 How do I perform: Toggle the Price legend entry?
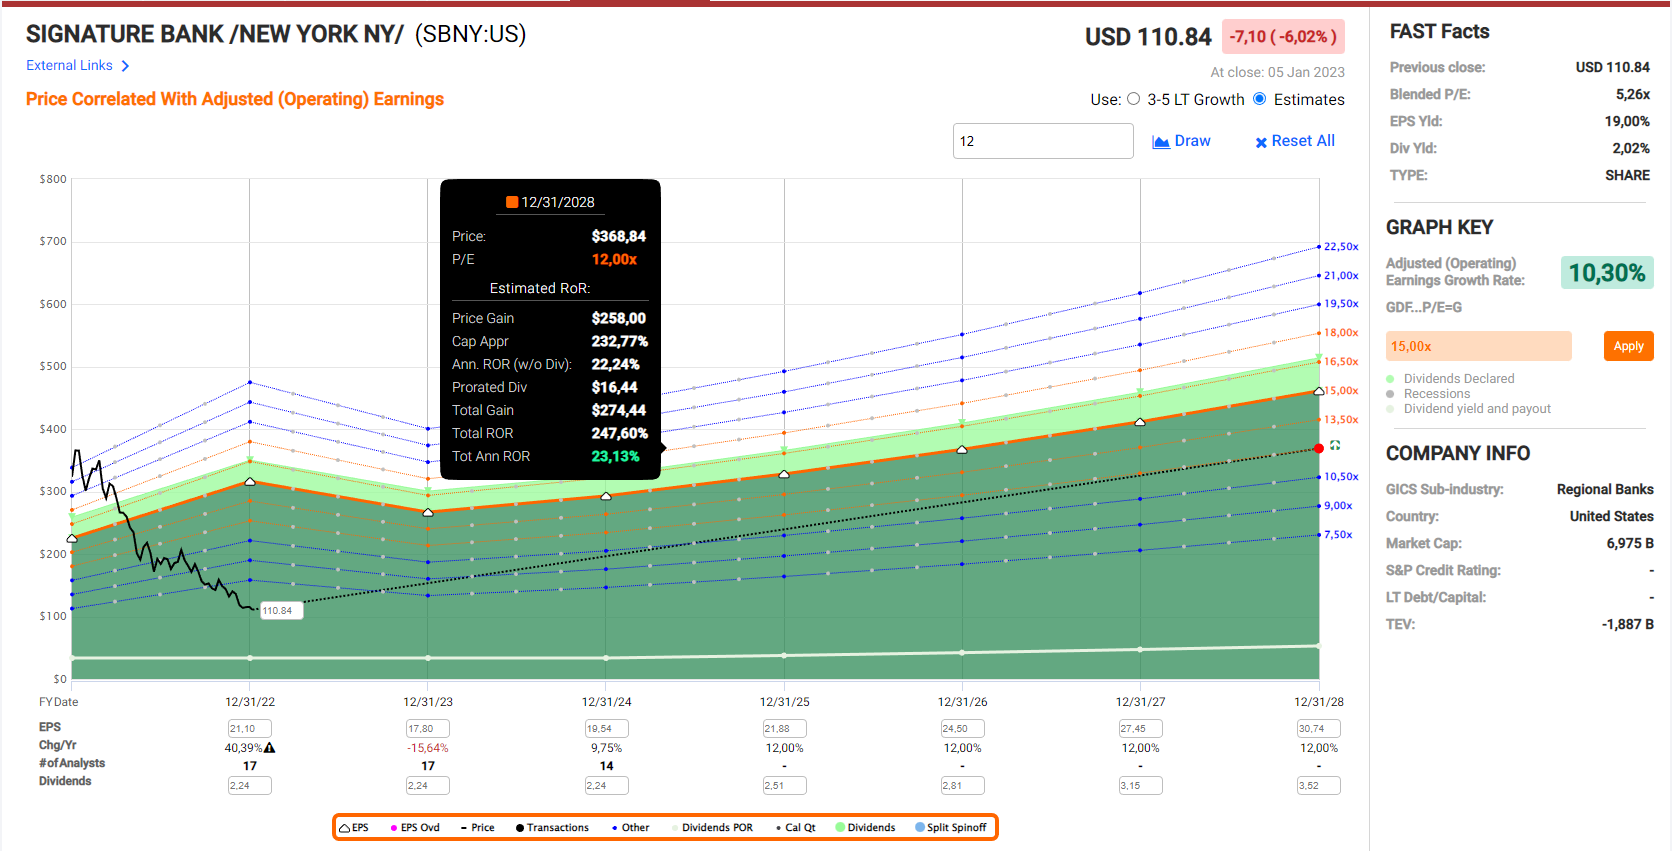477,828
